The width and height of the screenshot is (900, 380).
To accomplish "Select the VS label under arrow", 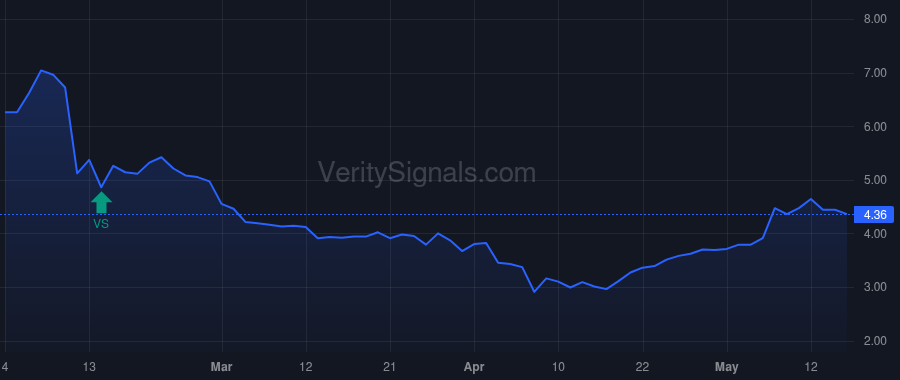I will pos(101,224).
